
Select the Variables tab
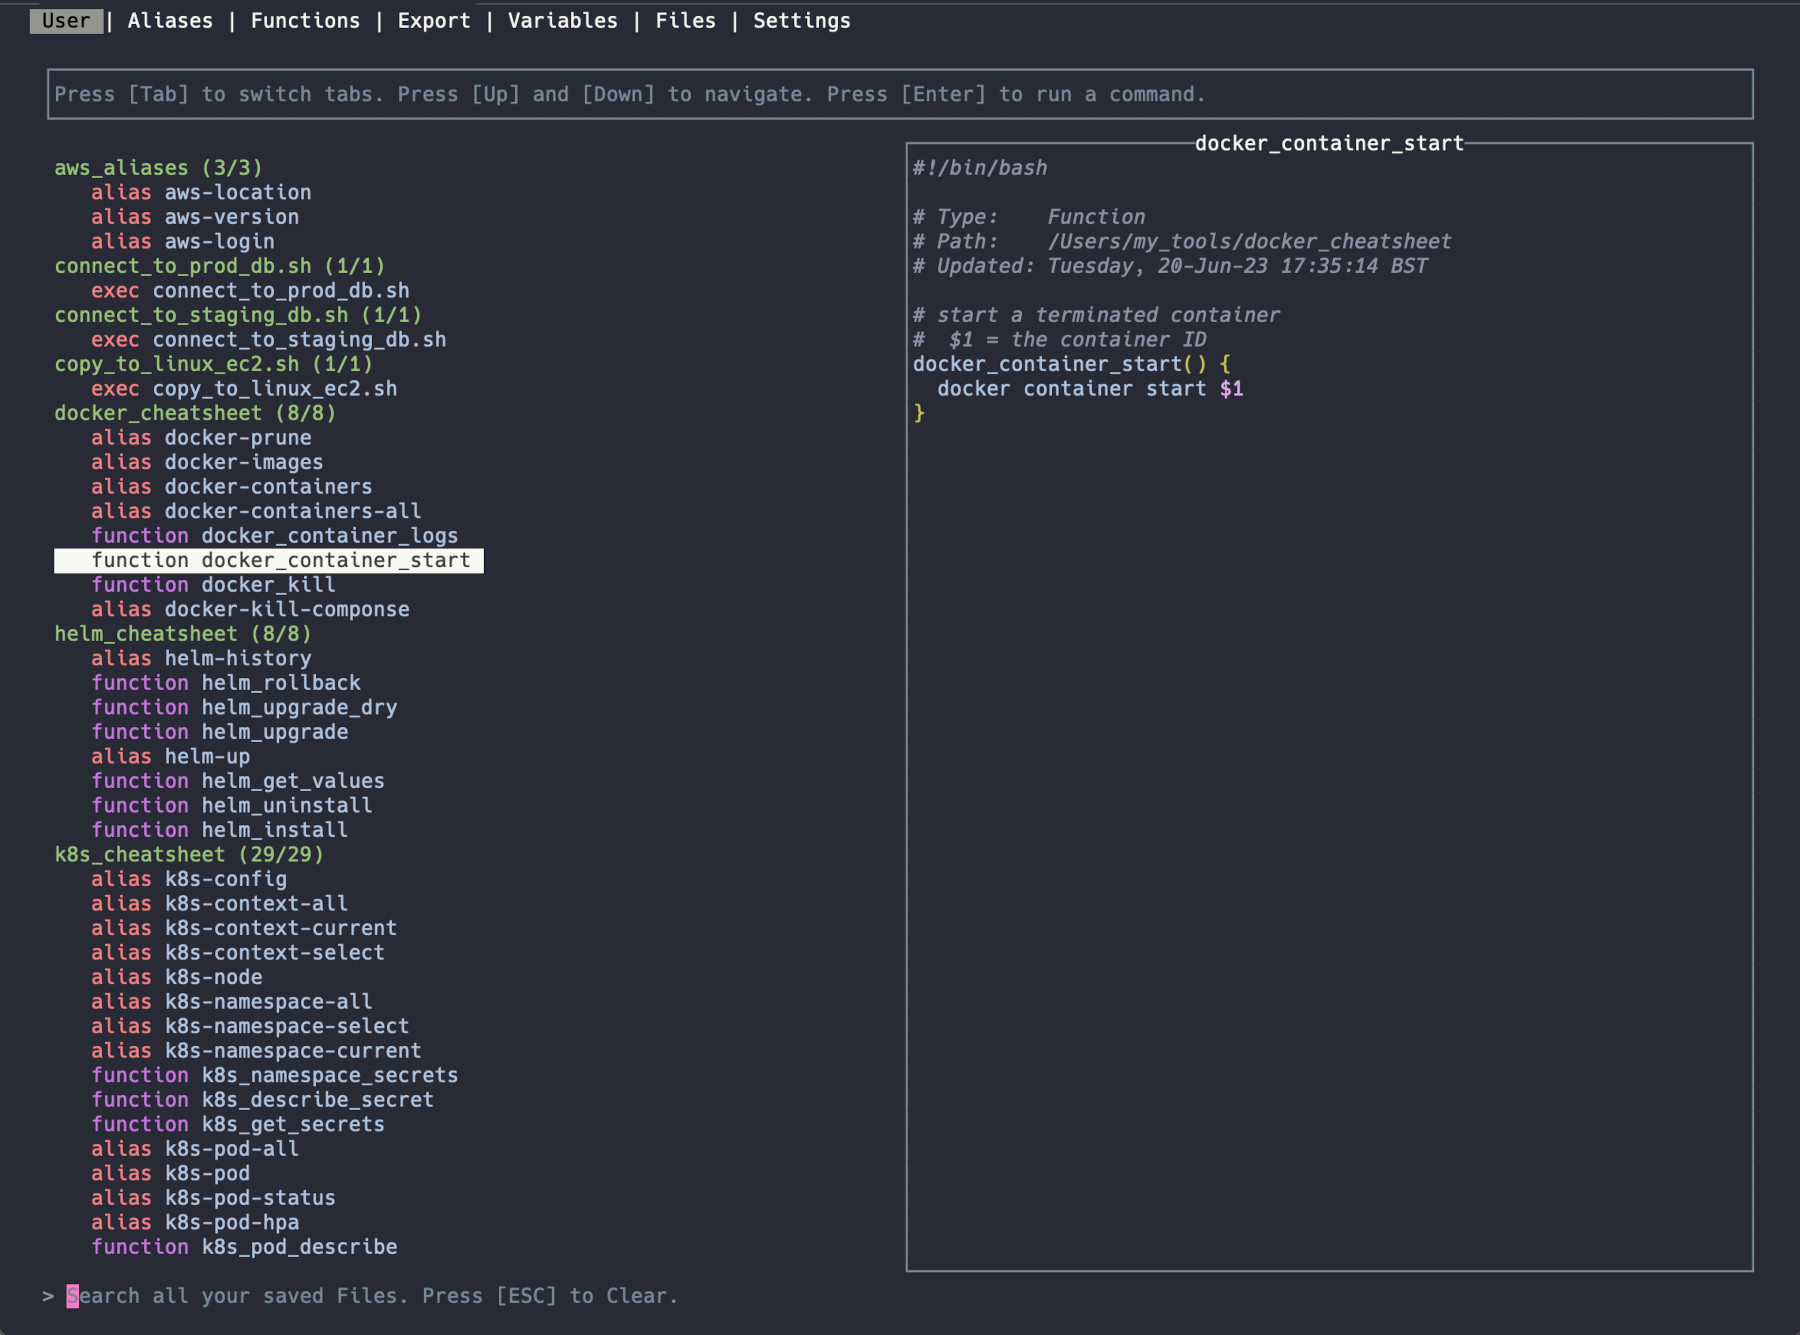pos(562,21)
